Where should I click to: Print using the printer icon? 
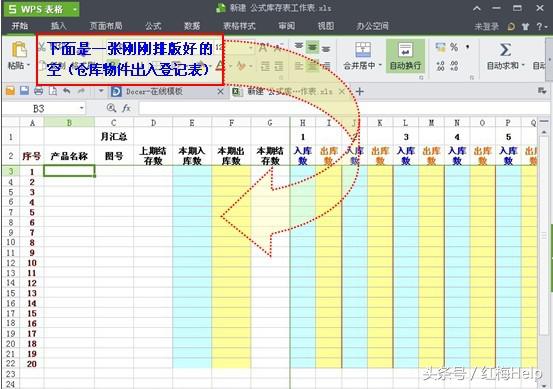(38, 91)
